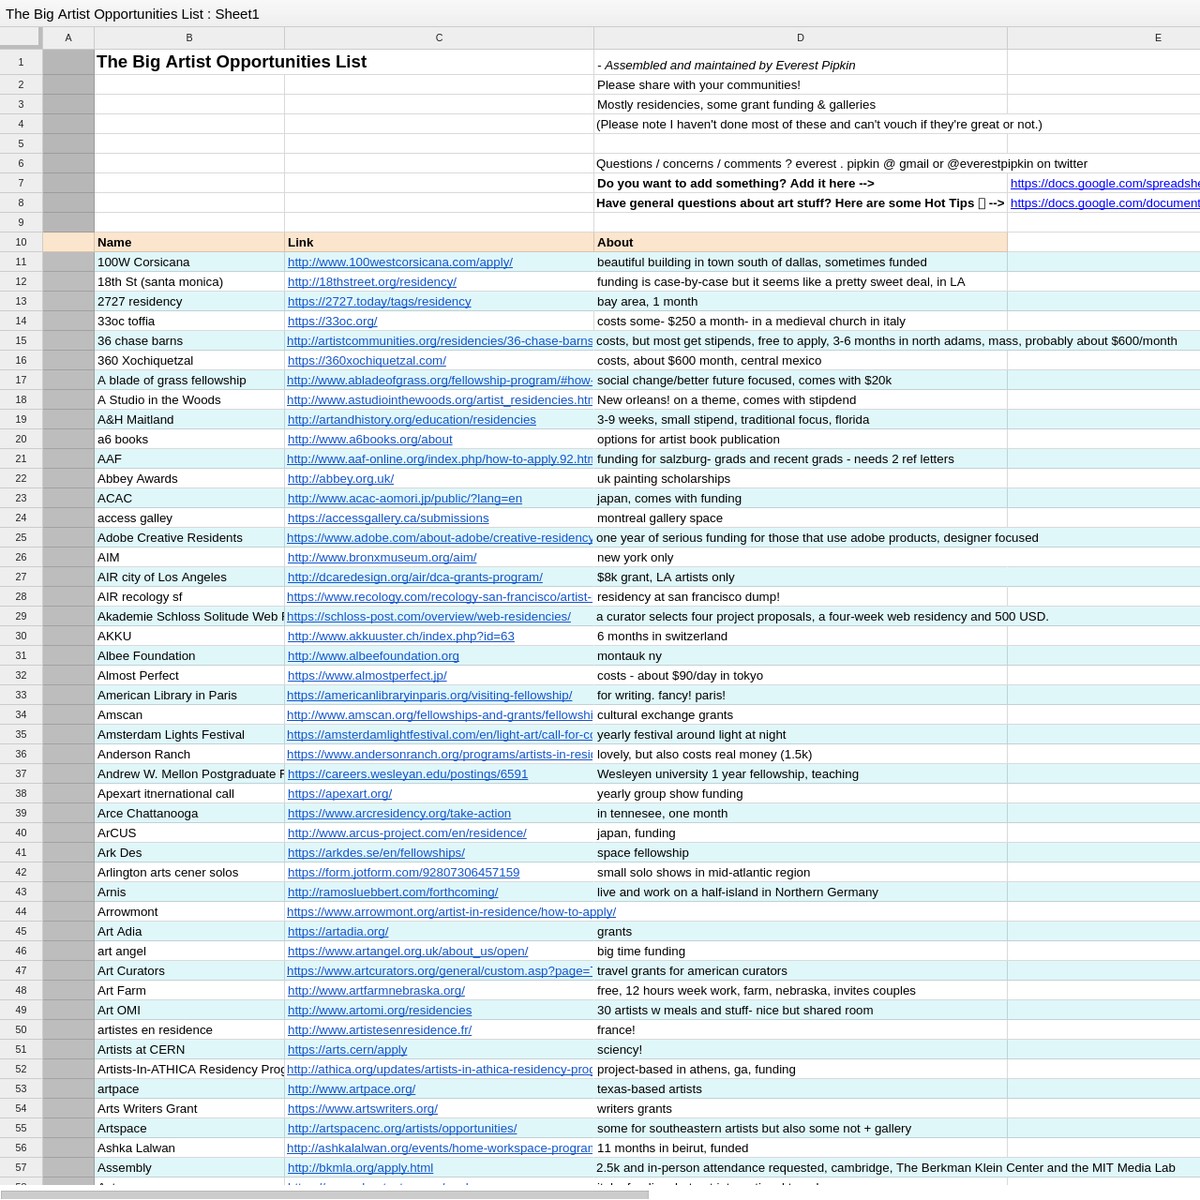Open the artpace.org link

pyautogui.click(x=351, y=1089)
